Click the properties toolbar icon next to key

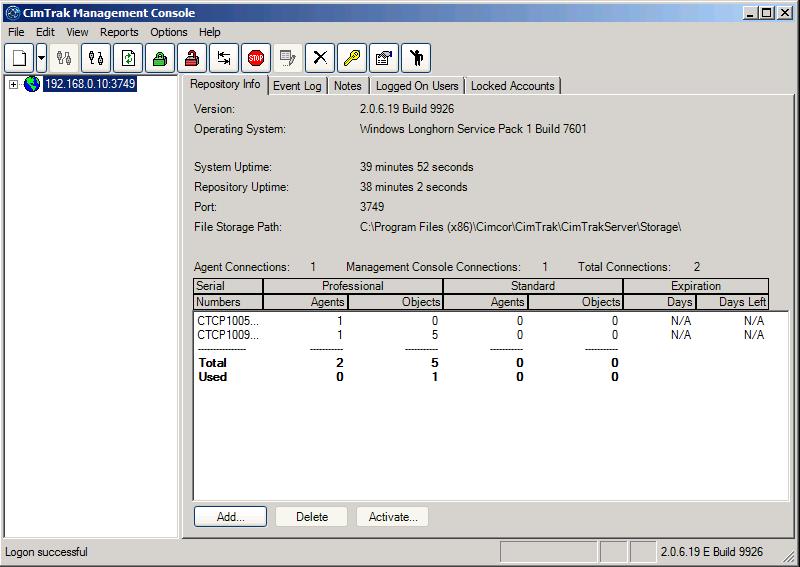383,58
